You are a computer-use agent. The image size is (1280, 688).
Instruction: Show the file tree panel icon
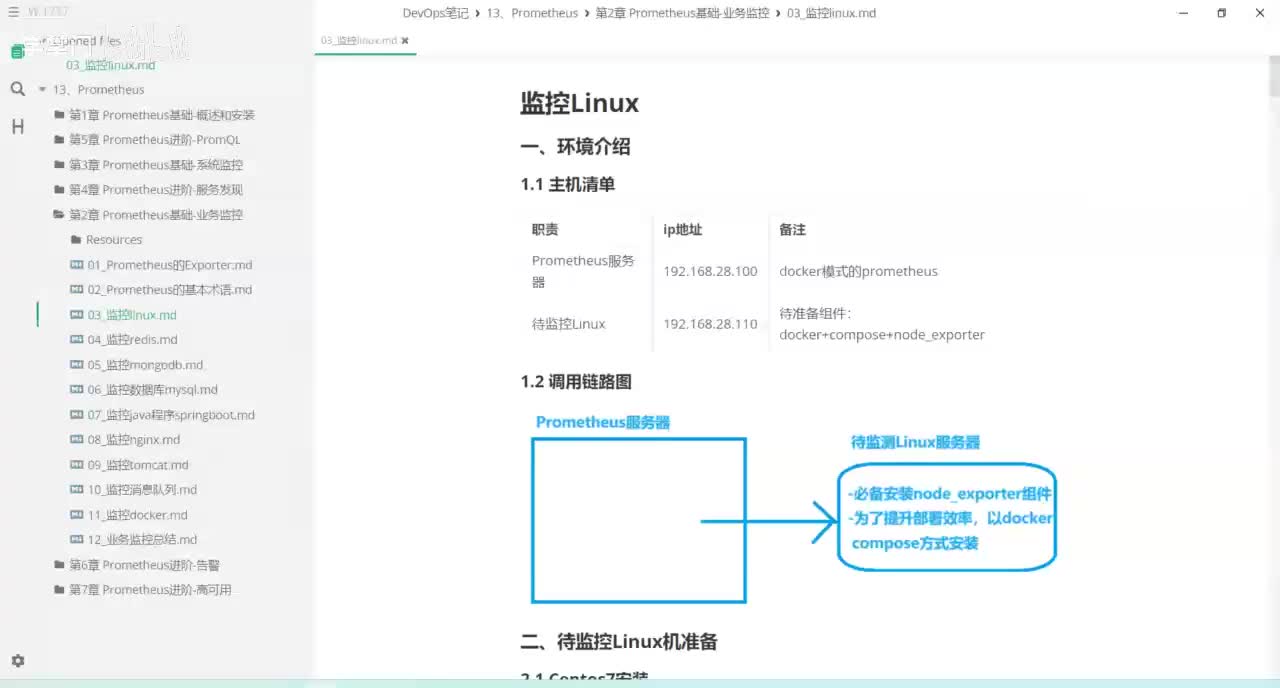[x=17, y=52]
